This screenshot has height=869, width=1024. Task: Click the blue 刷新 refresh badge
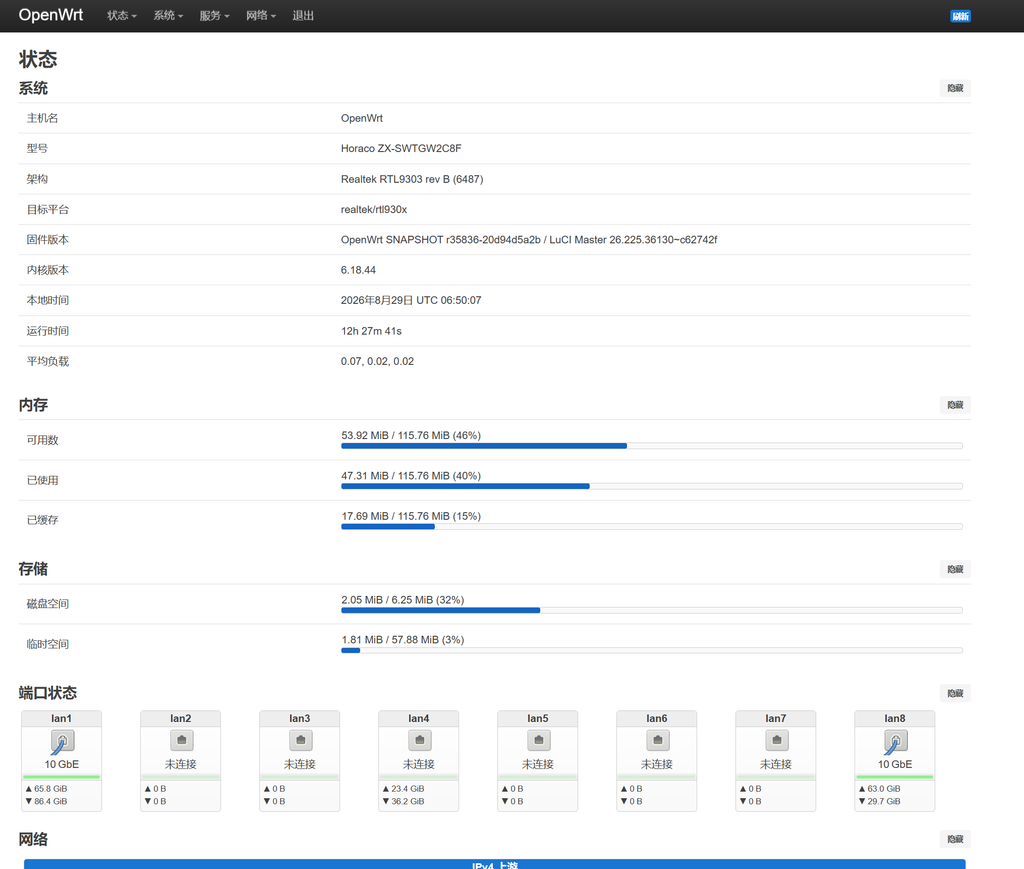point(960,16)
